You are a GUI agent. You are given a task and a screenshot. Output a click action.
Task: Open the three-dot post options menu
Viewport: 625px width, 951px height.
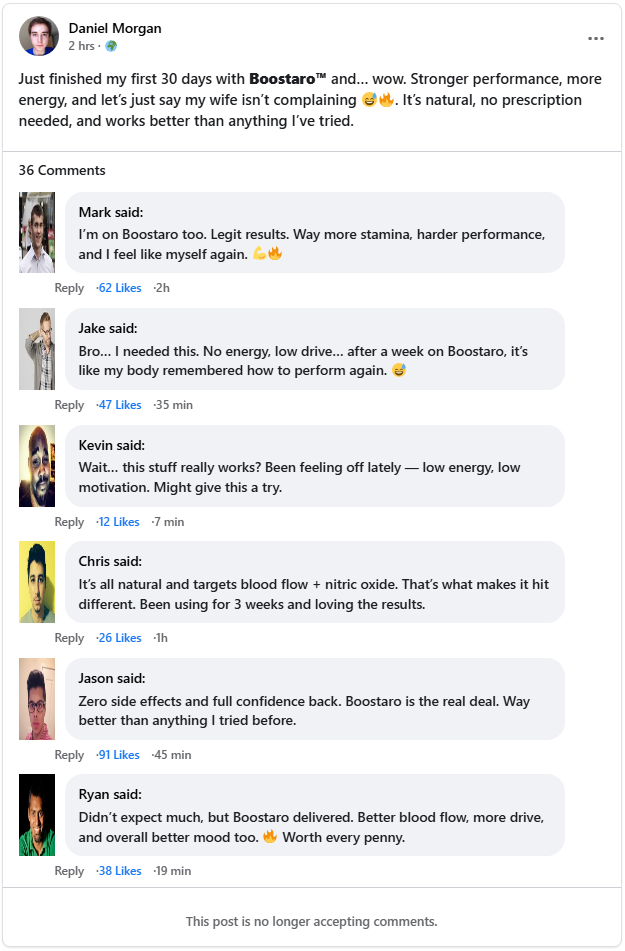point(596,39)
